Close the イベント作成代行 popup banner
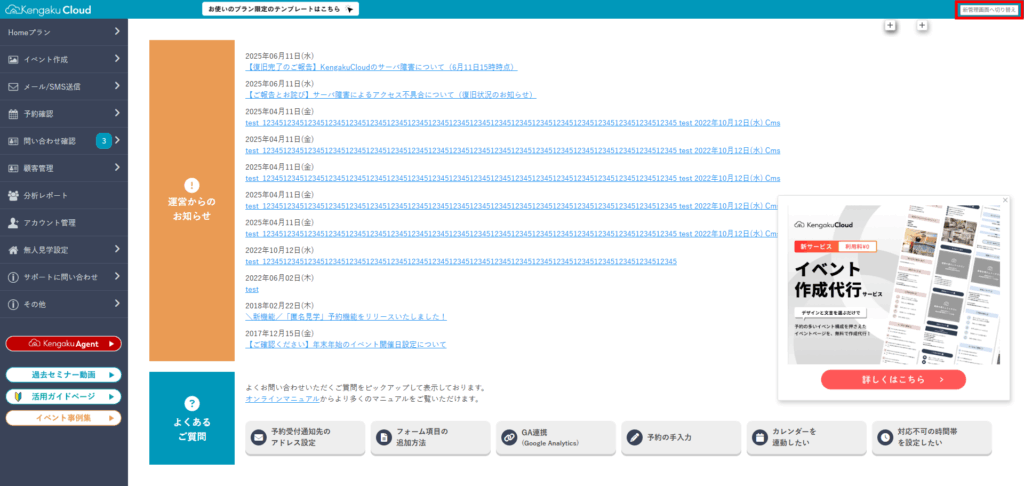The height and width of the screenshot is (486, 1024). pyautogui.click(x=1005, y=200)
